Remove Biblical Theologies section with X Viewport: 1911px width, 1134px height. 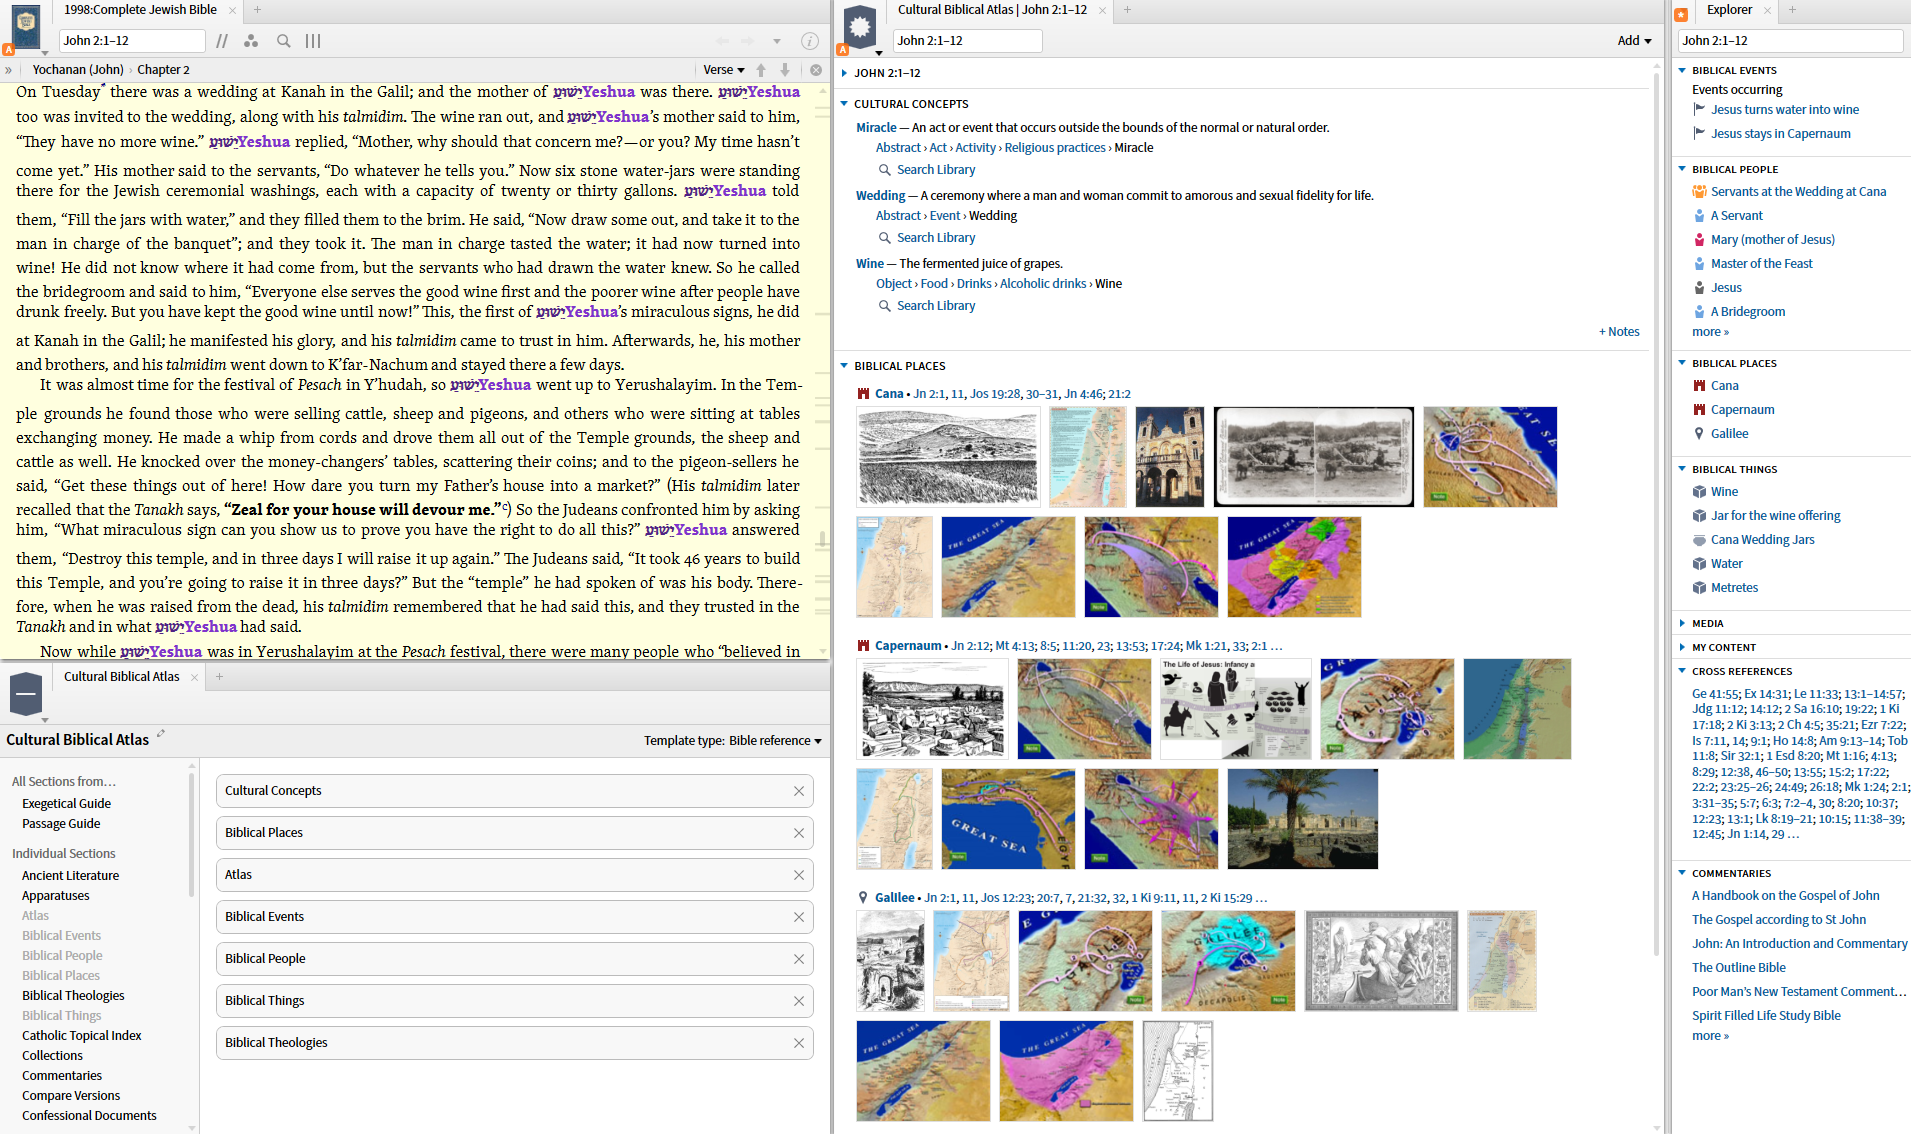click(799, 1043)
